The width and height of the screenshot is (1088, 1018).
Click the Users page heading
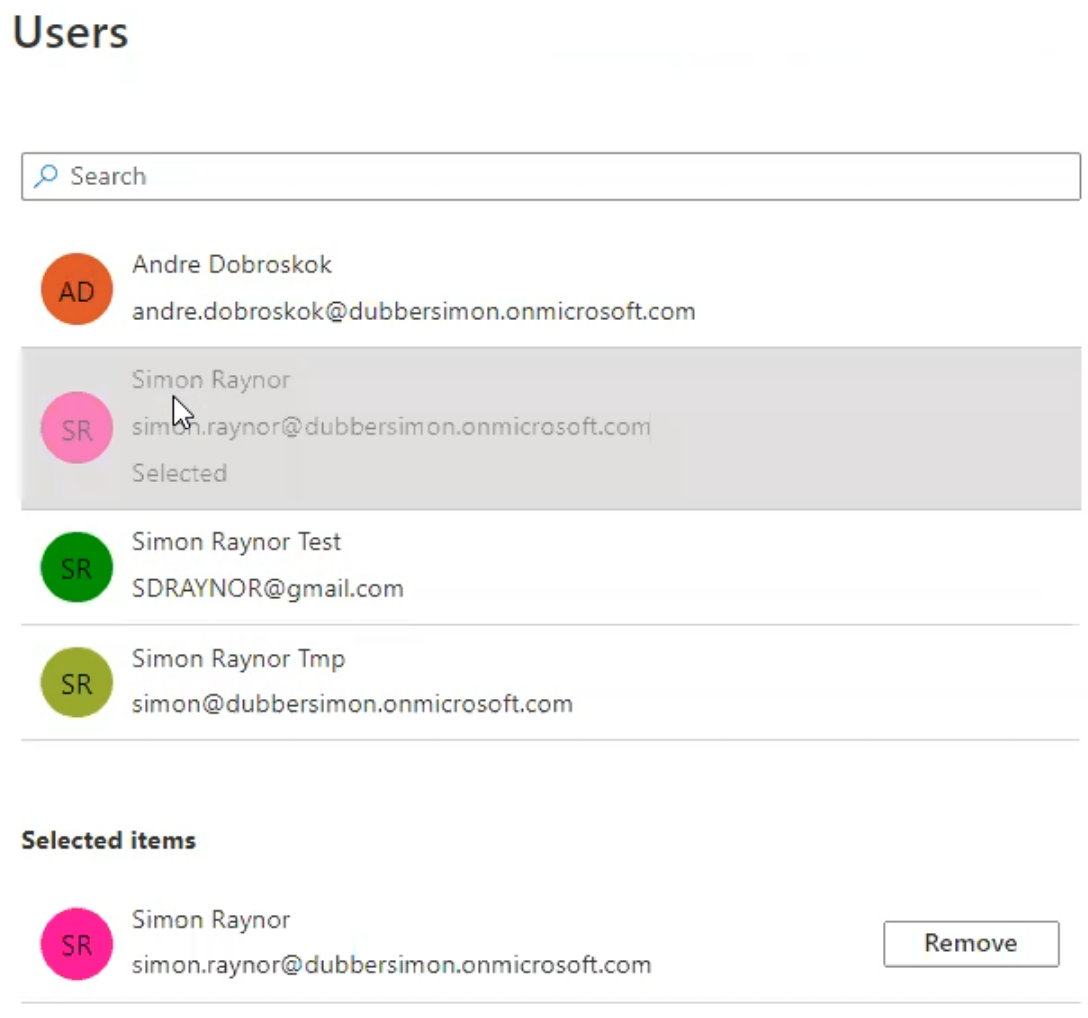(x=70, y=33)
